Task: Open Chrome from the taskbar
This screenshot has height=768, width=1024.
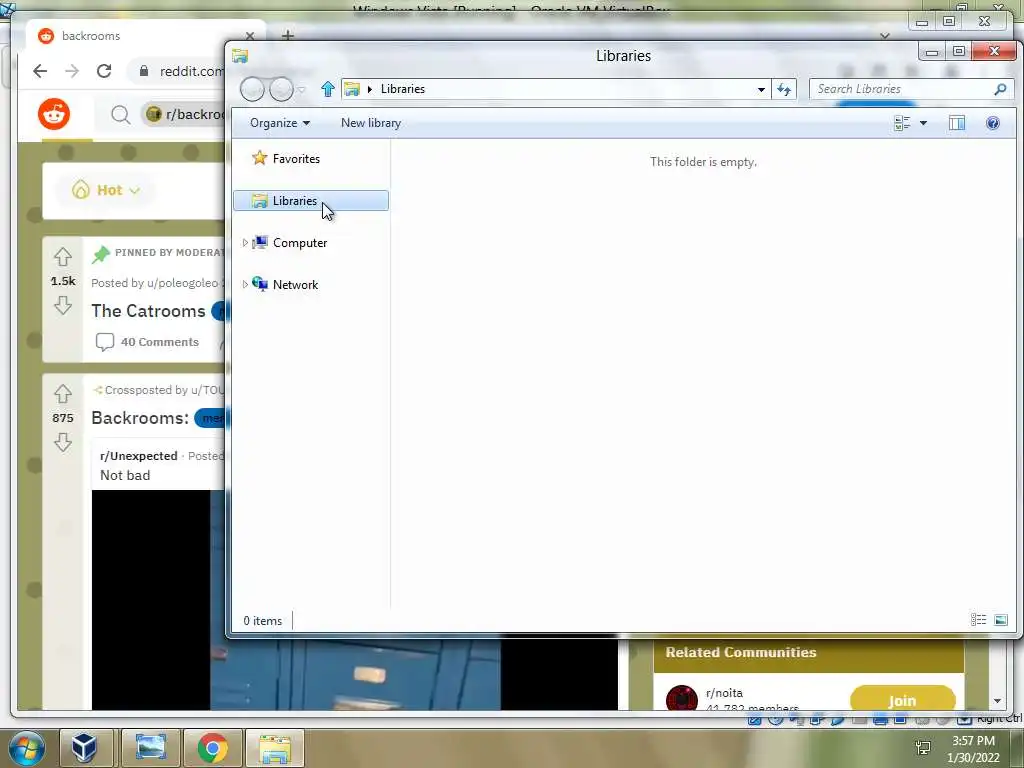Action: (x=212, y=748)
